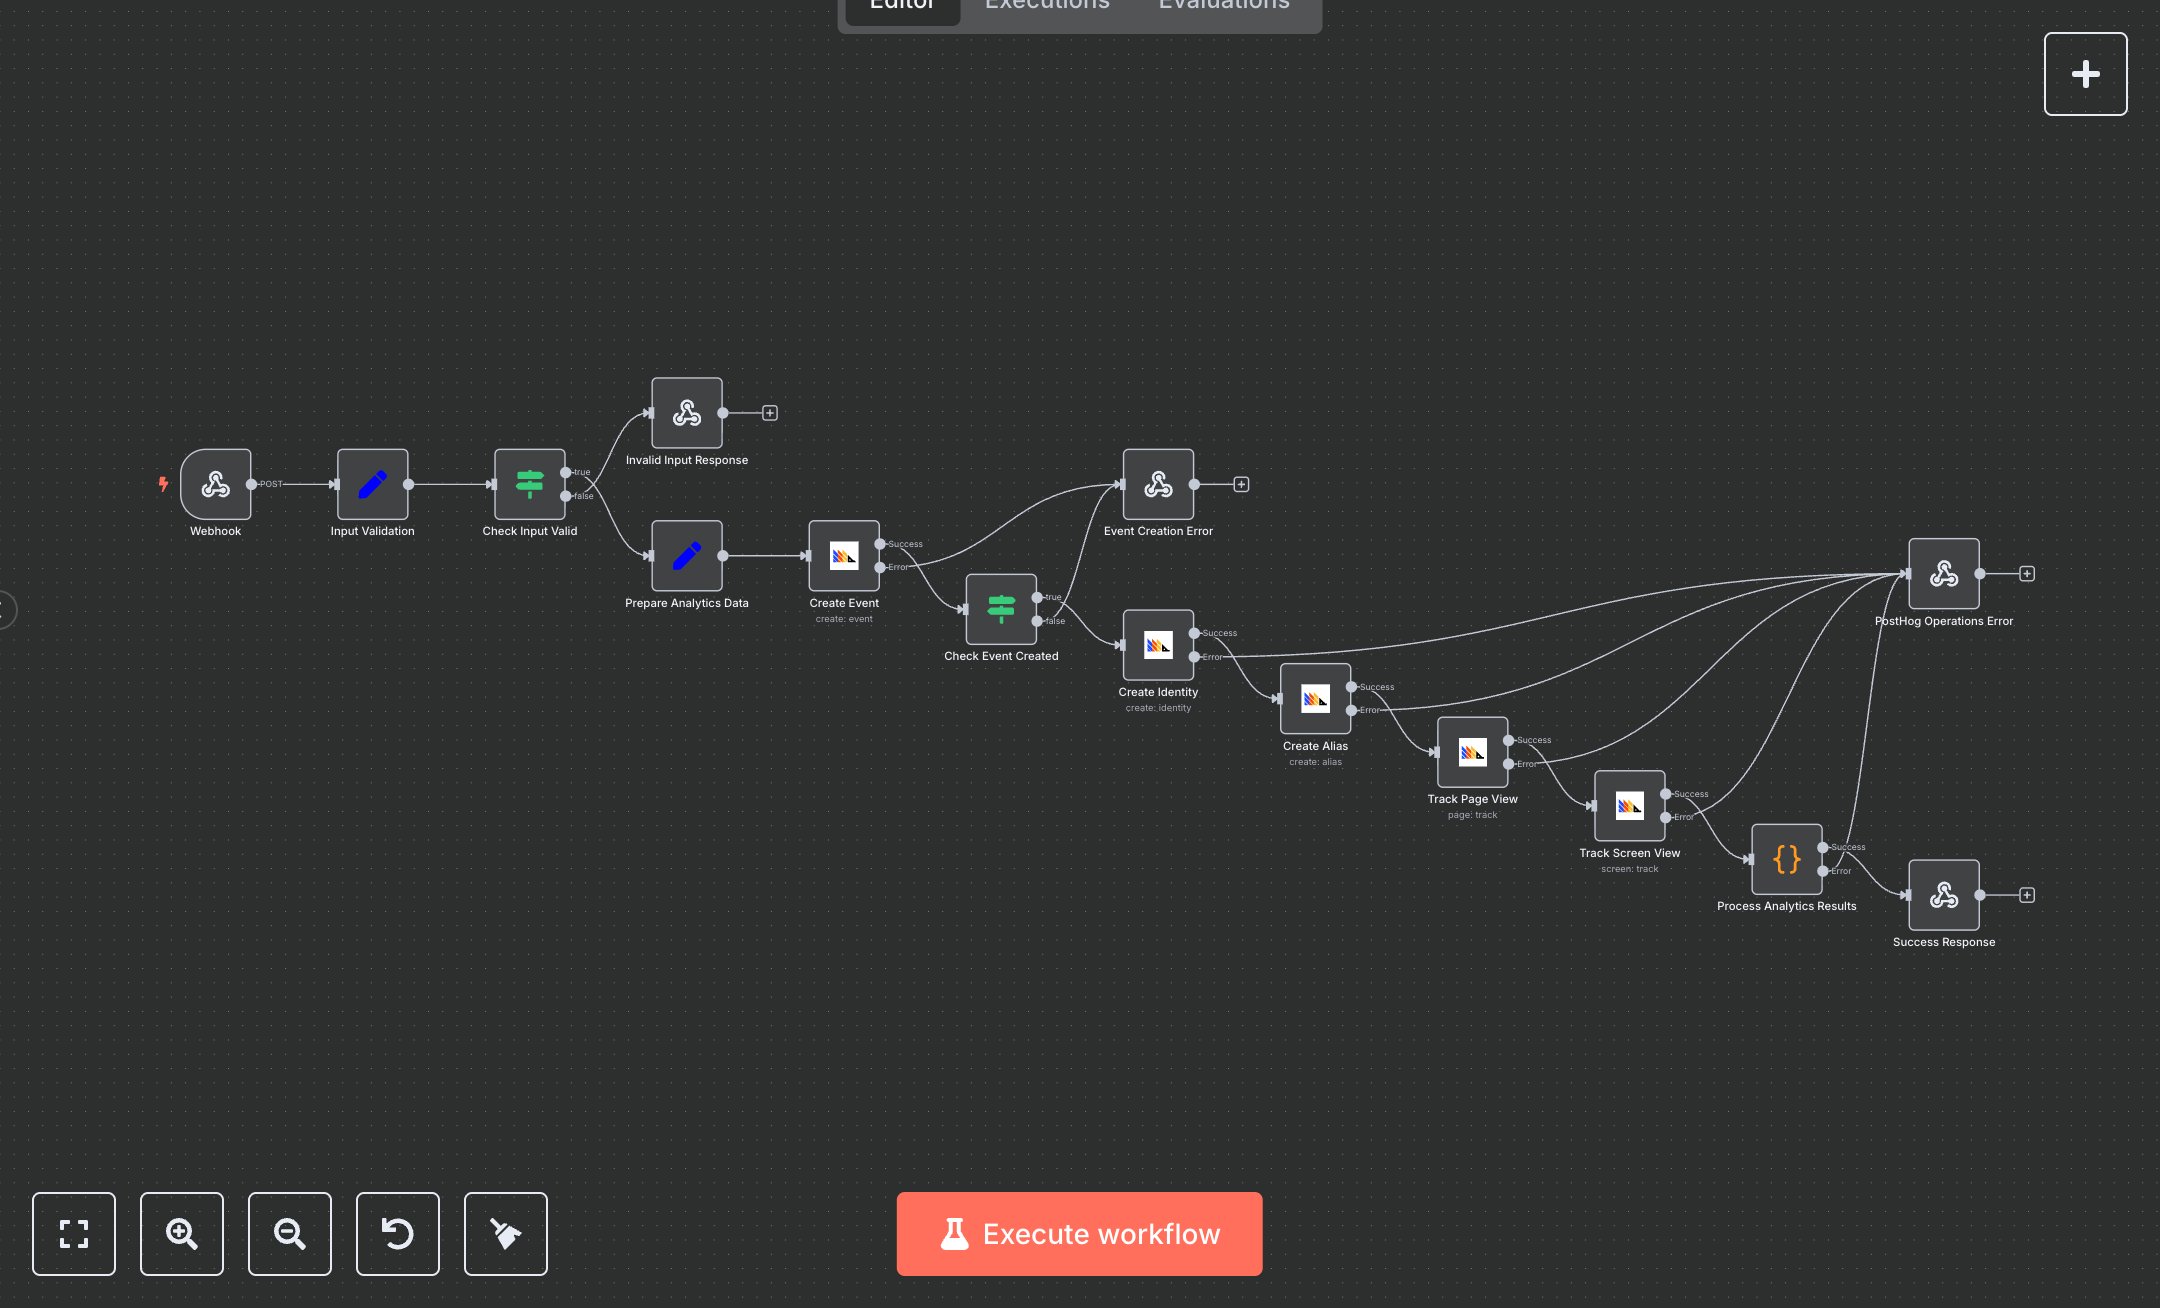Zoom out of the workflow canvas

[x=289, y=1234]
